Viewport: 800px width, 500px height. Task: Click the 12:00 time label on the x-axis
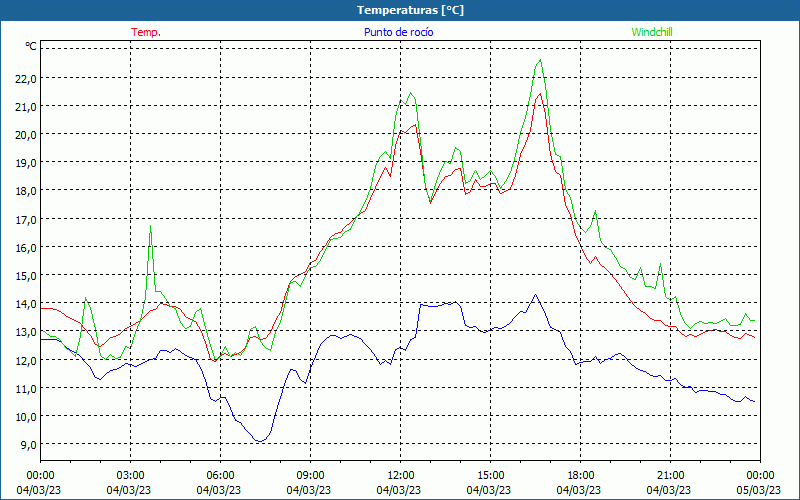pyautogui.click(x=401, y=476)
